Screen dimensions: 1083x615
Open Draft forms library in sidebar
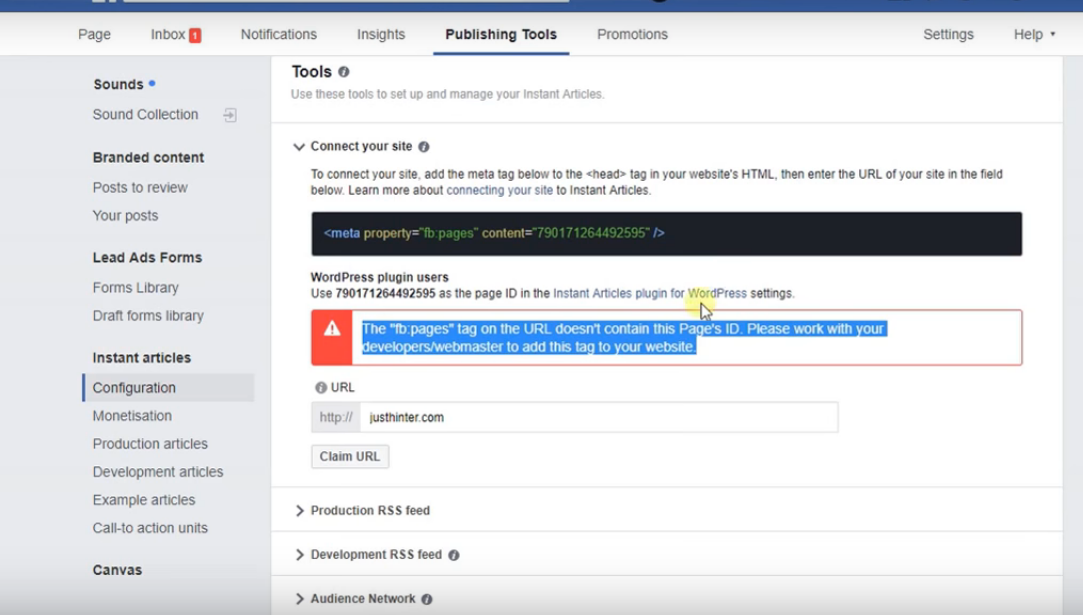click(x=148, y=316)
